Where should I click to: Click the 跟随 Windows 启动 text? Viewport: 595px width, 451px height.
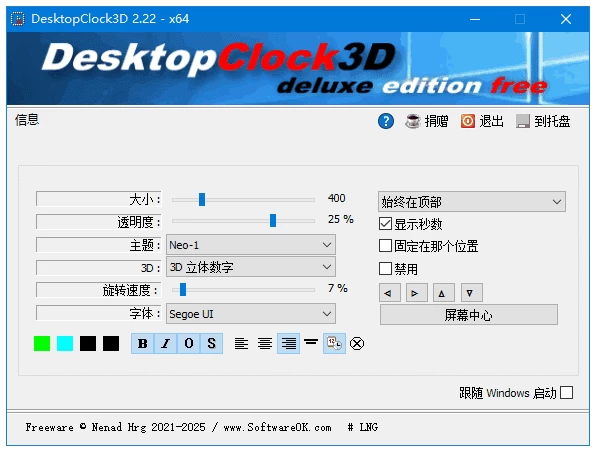[x=508, y=393]
